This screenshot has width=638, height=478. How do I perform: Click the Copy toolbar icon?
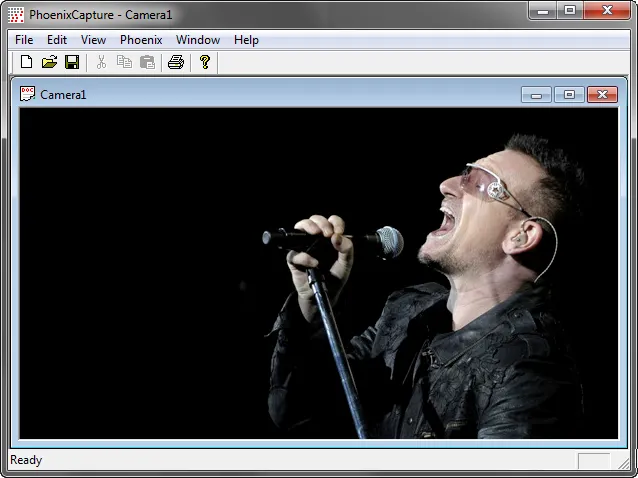(x=124, y=62)
